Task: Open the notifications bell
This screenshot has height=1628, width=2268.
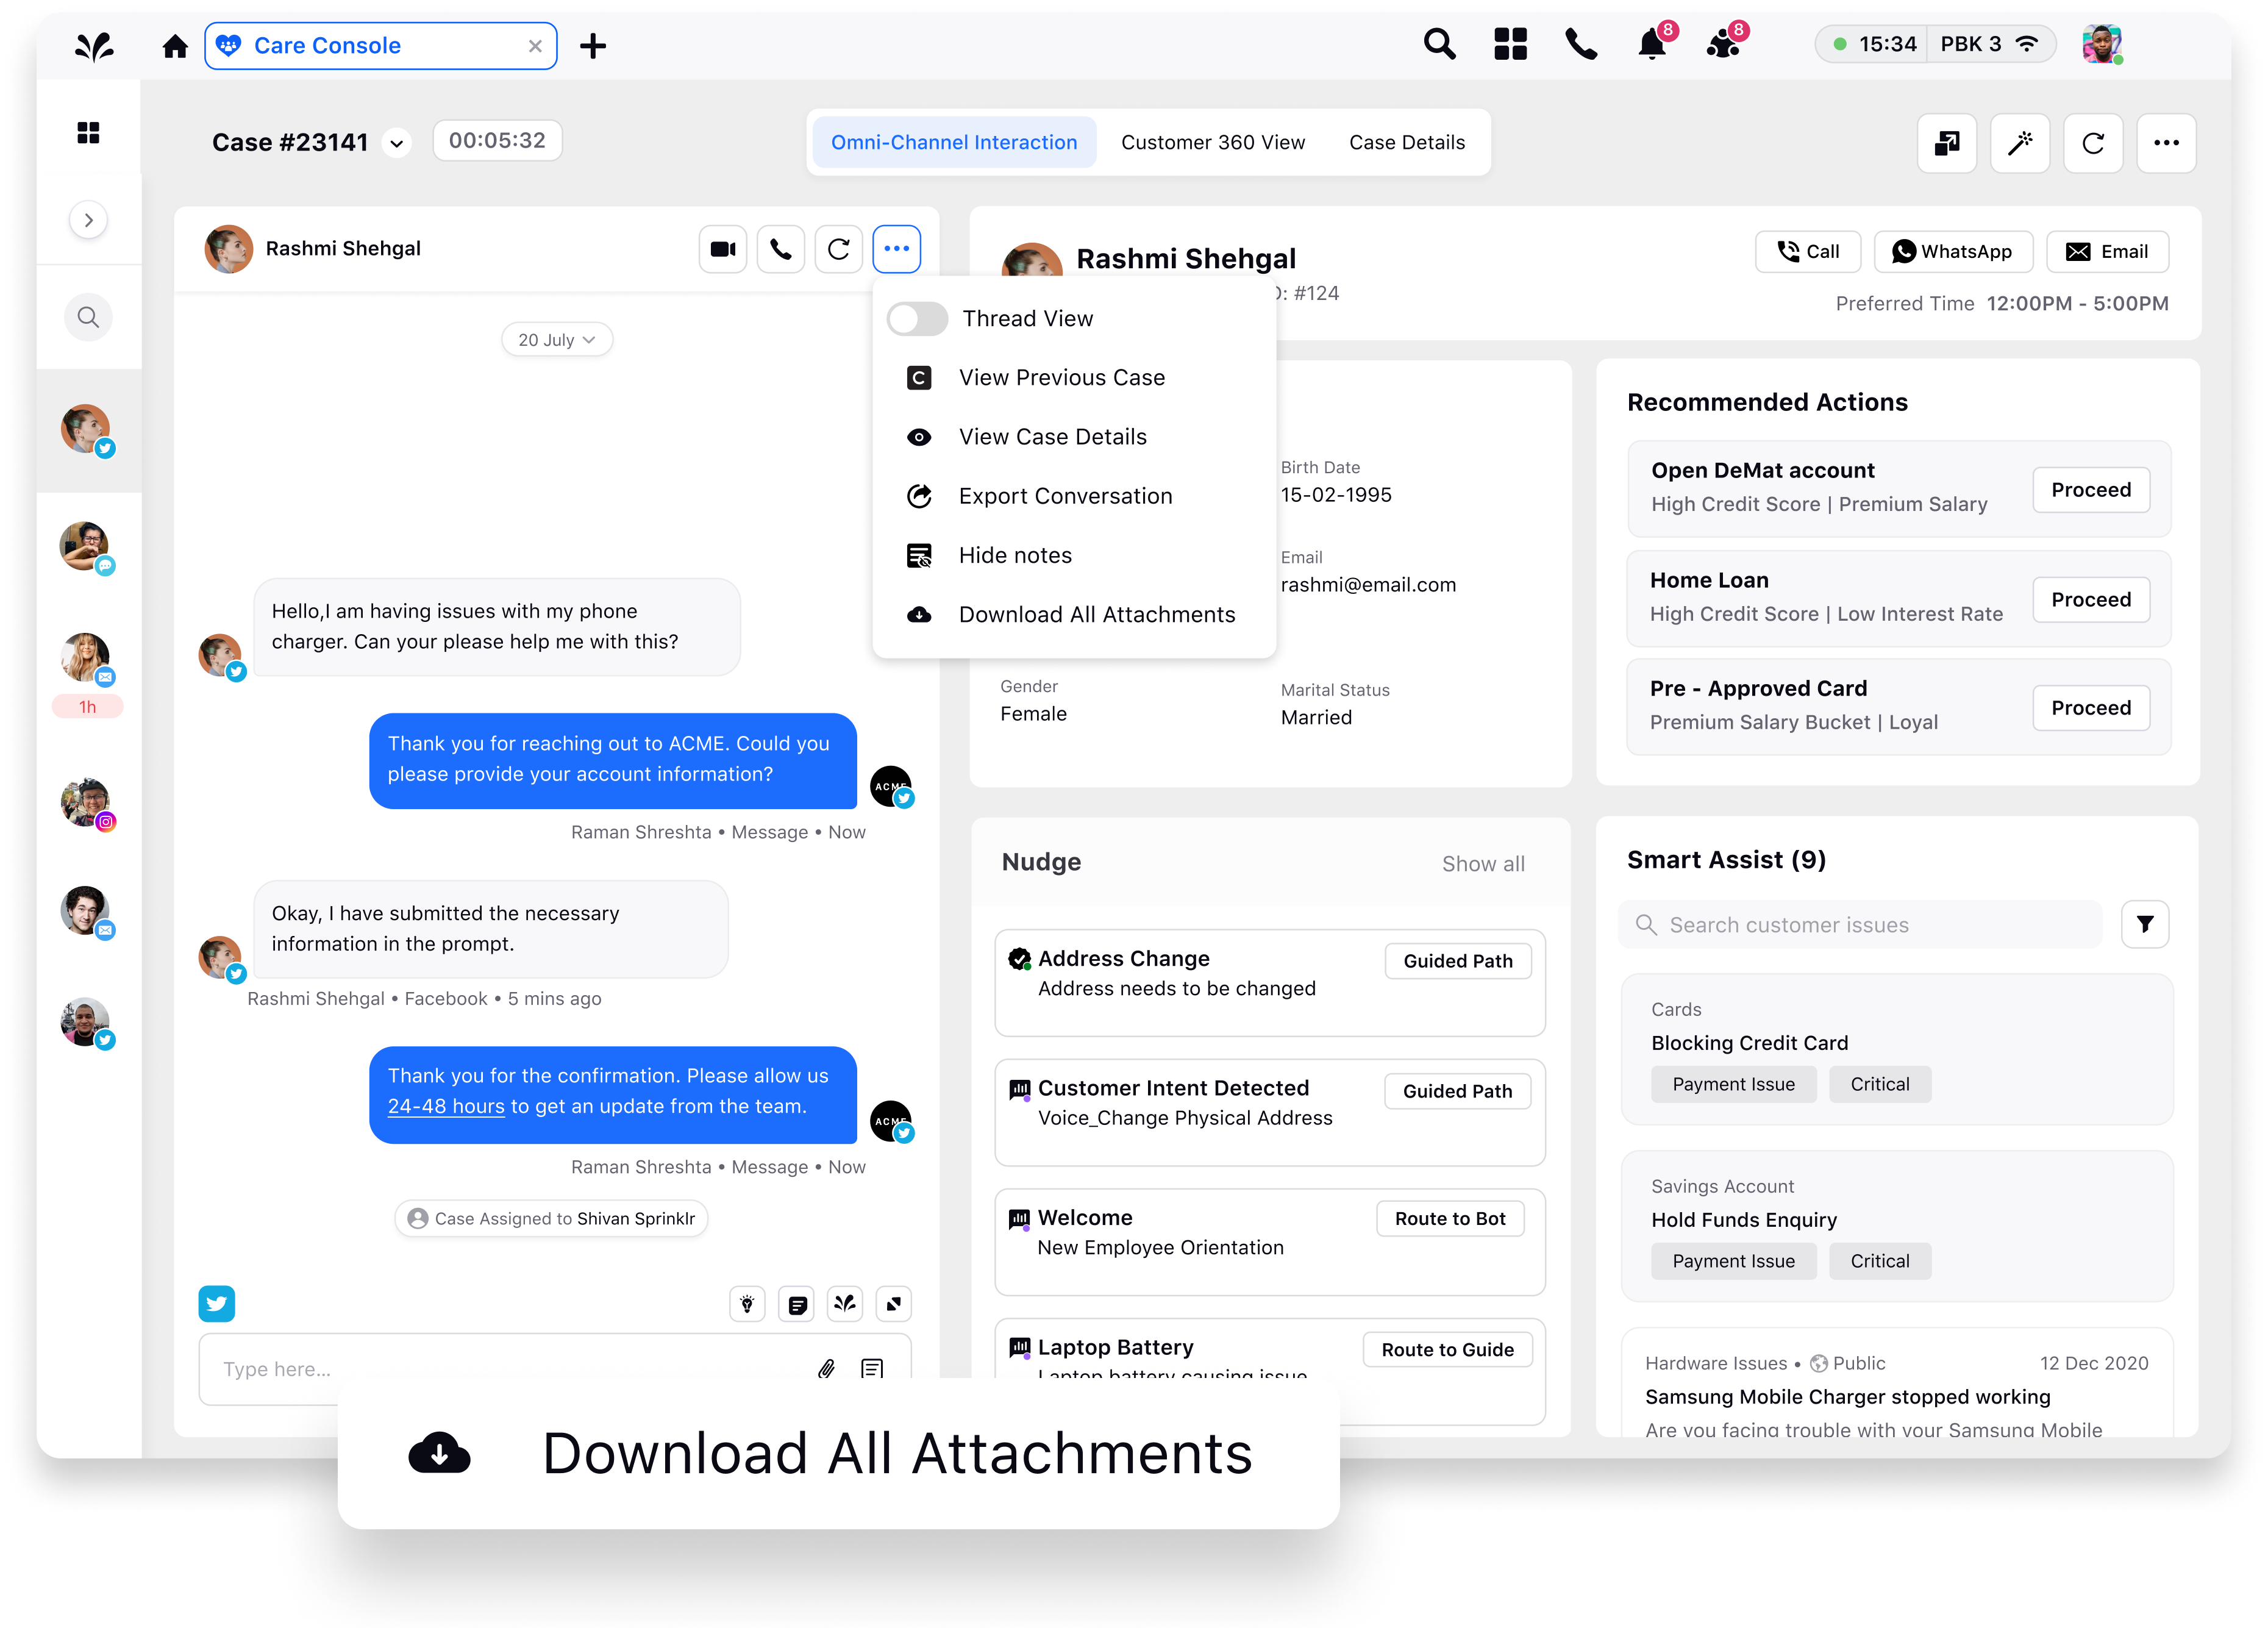Action: click(1651, 45)
